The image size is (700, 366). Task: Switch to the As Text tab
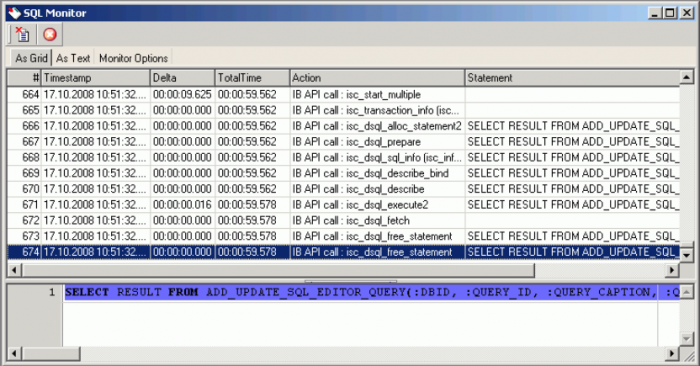tap(73, 58)
